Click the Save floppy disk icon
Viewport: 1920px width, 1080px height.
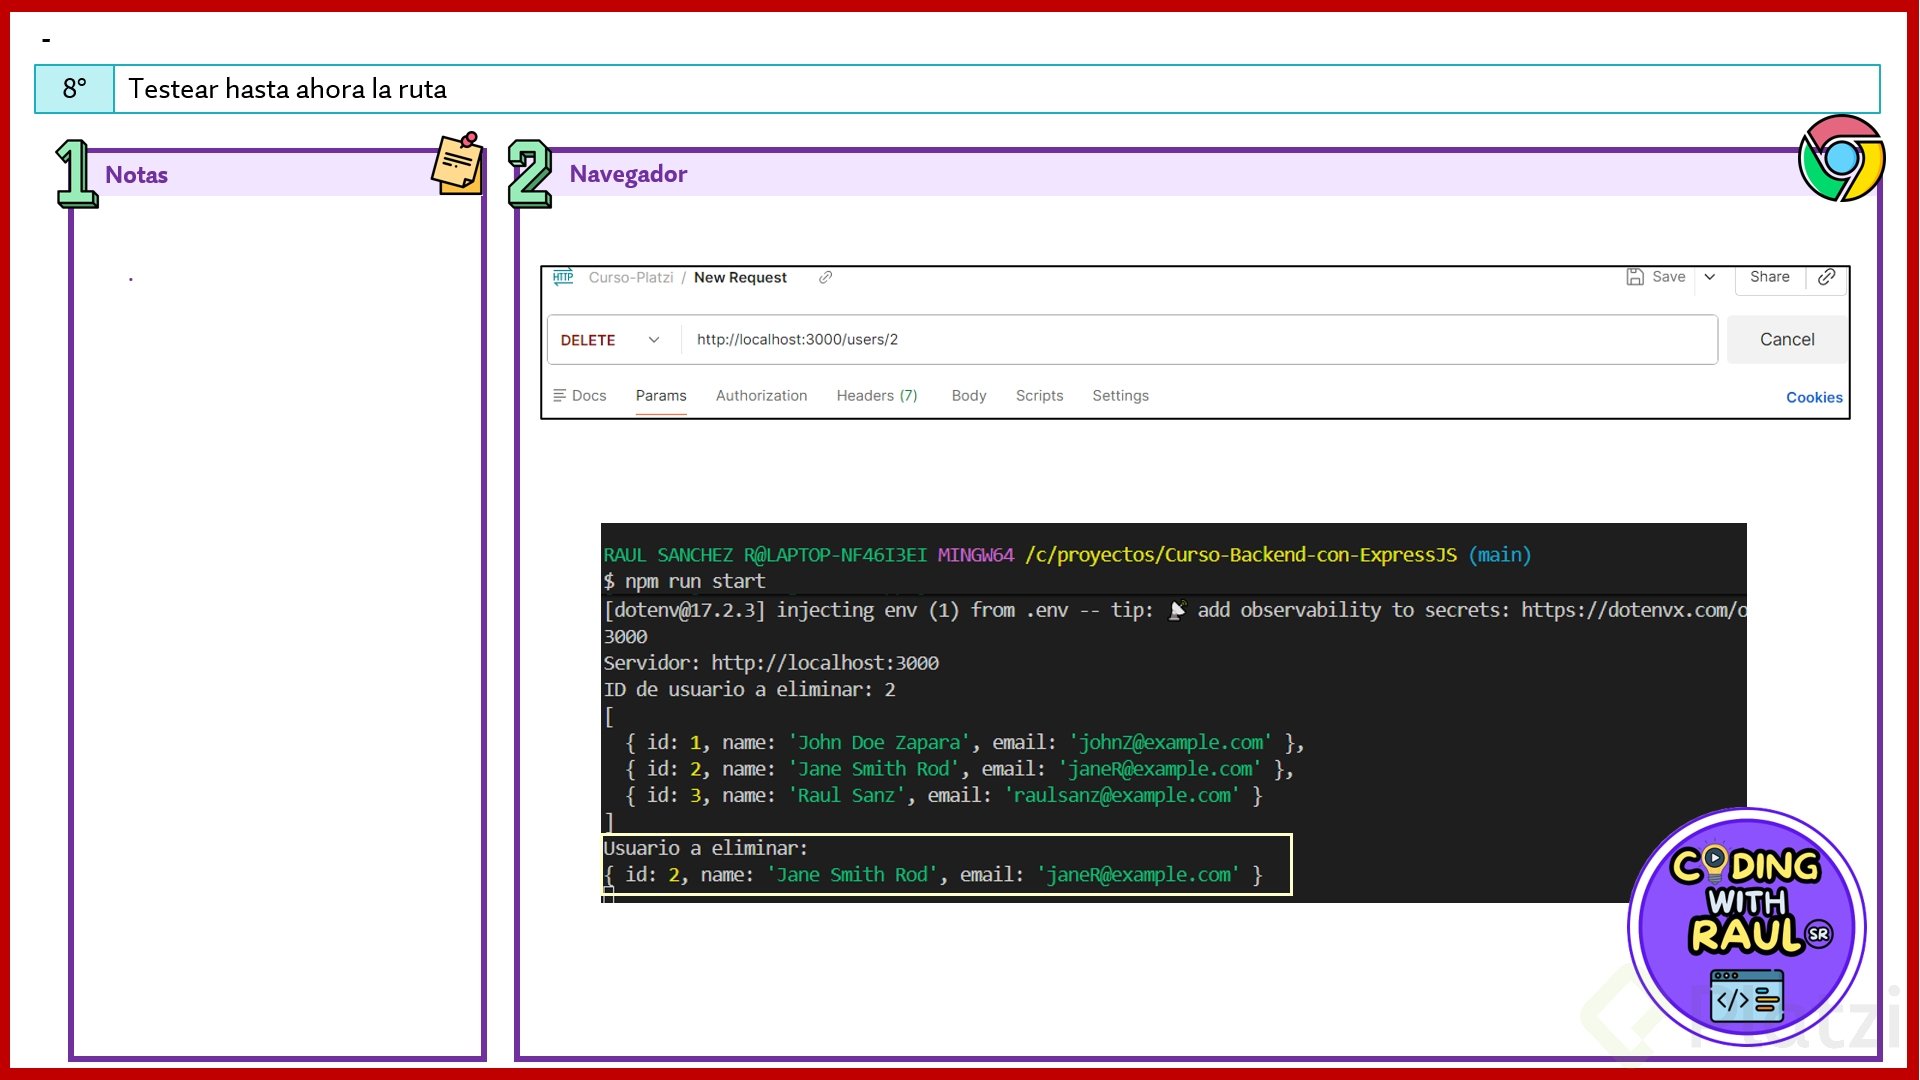pos(1635,277)
